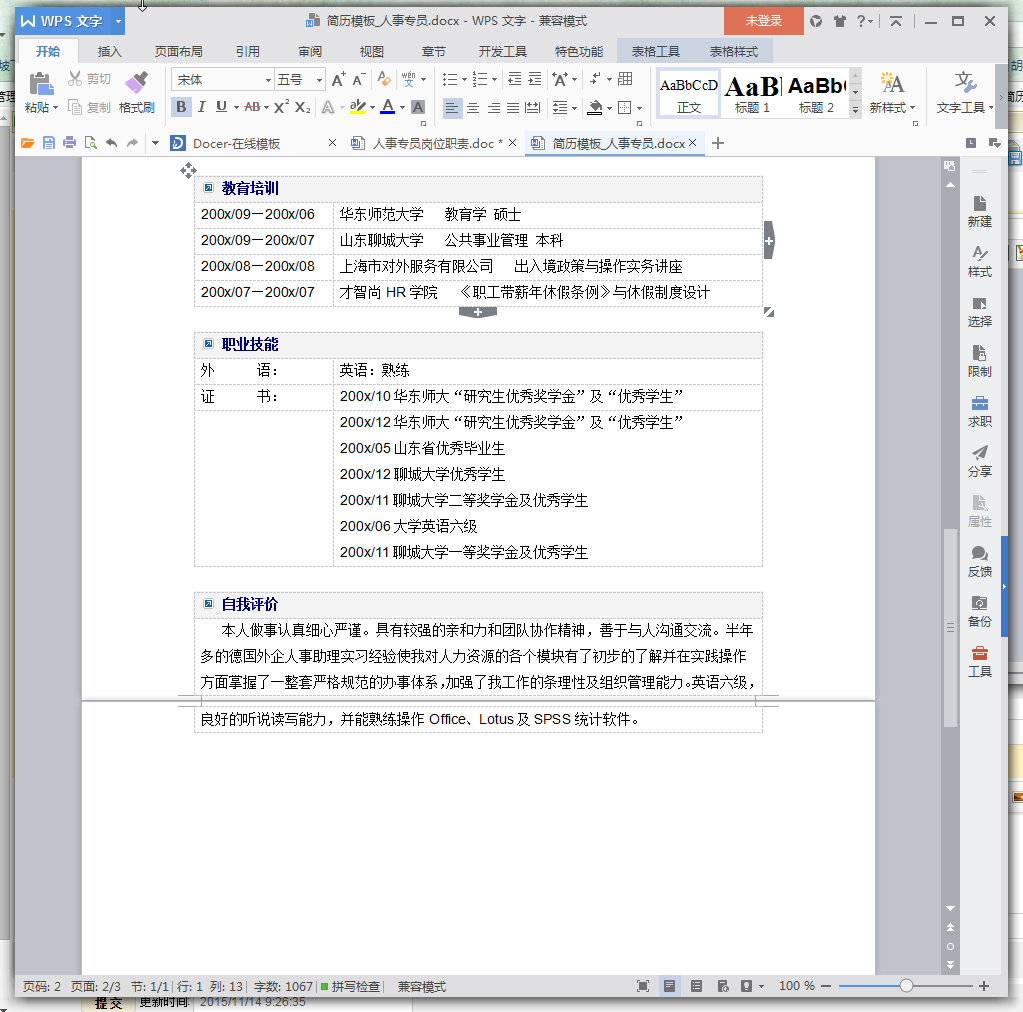Apply subscript formatting

302,107
